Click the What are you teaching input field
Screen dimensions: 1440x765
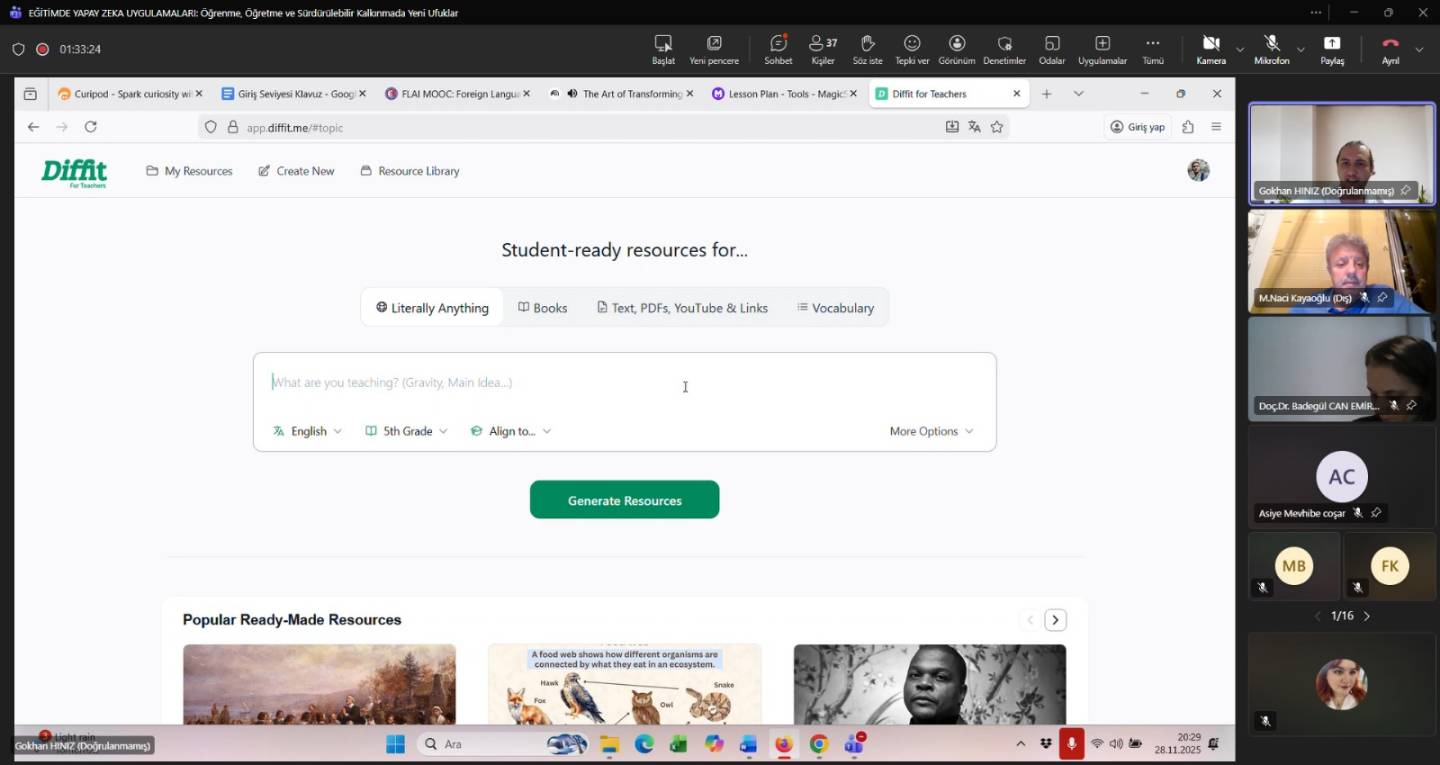pos(600,383)
